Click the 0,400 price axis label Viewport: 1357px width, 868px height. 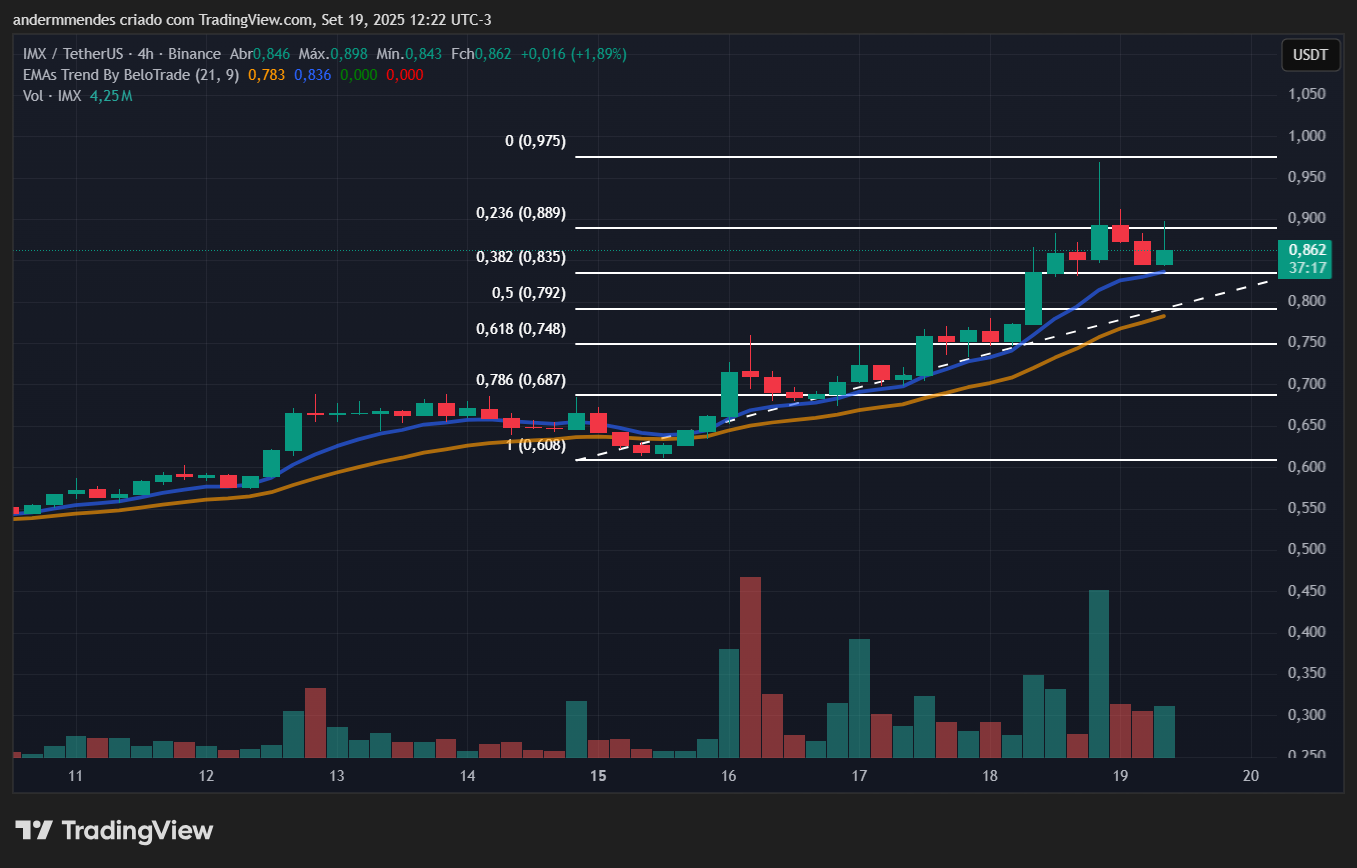[x=1307, y=632]
